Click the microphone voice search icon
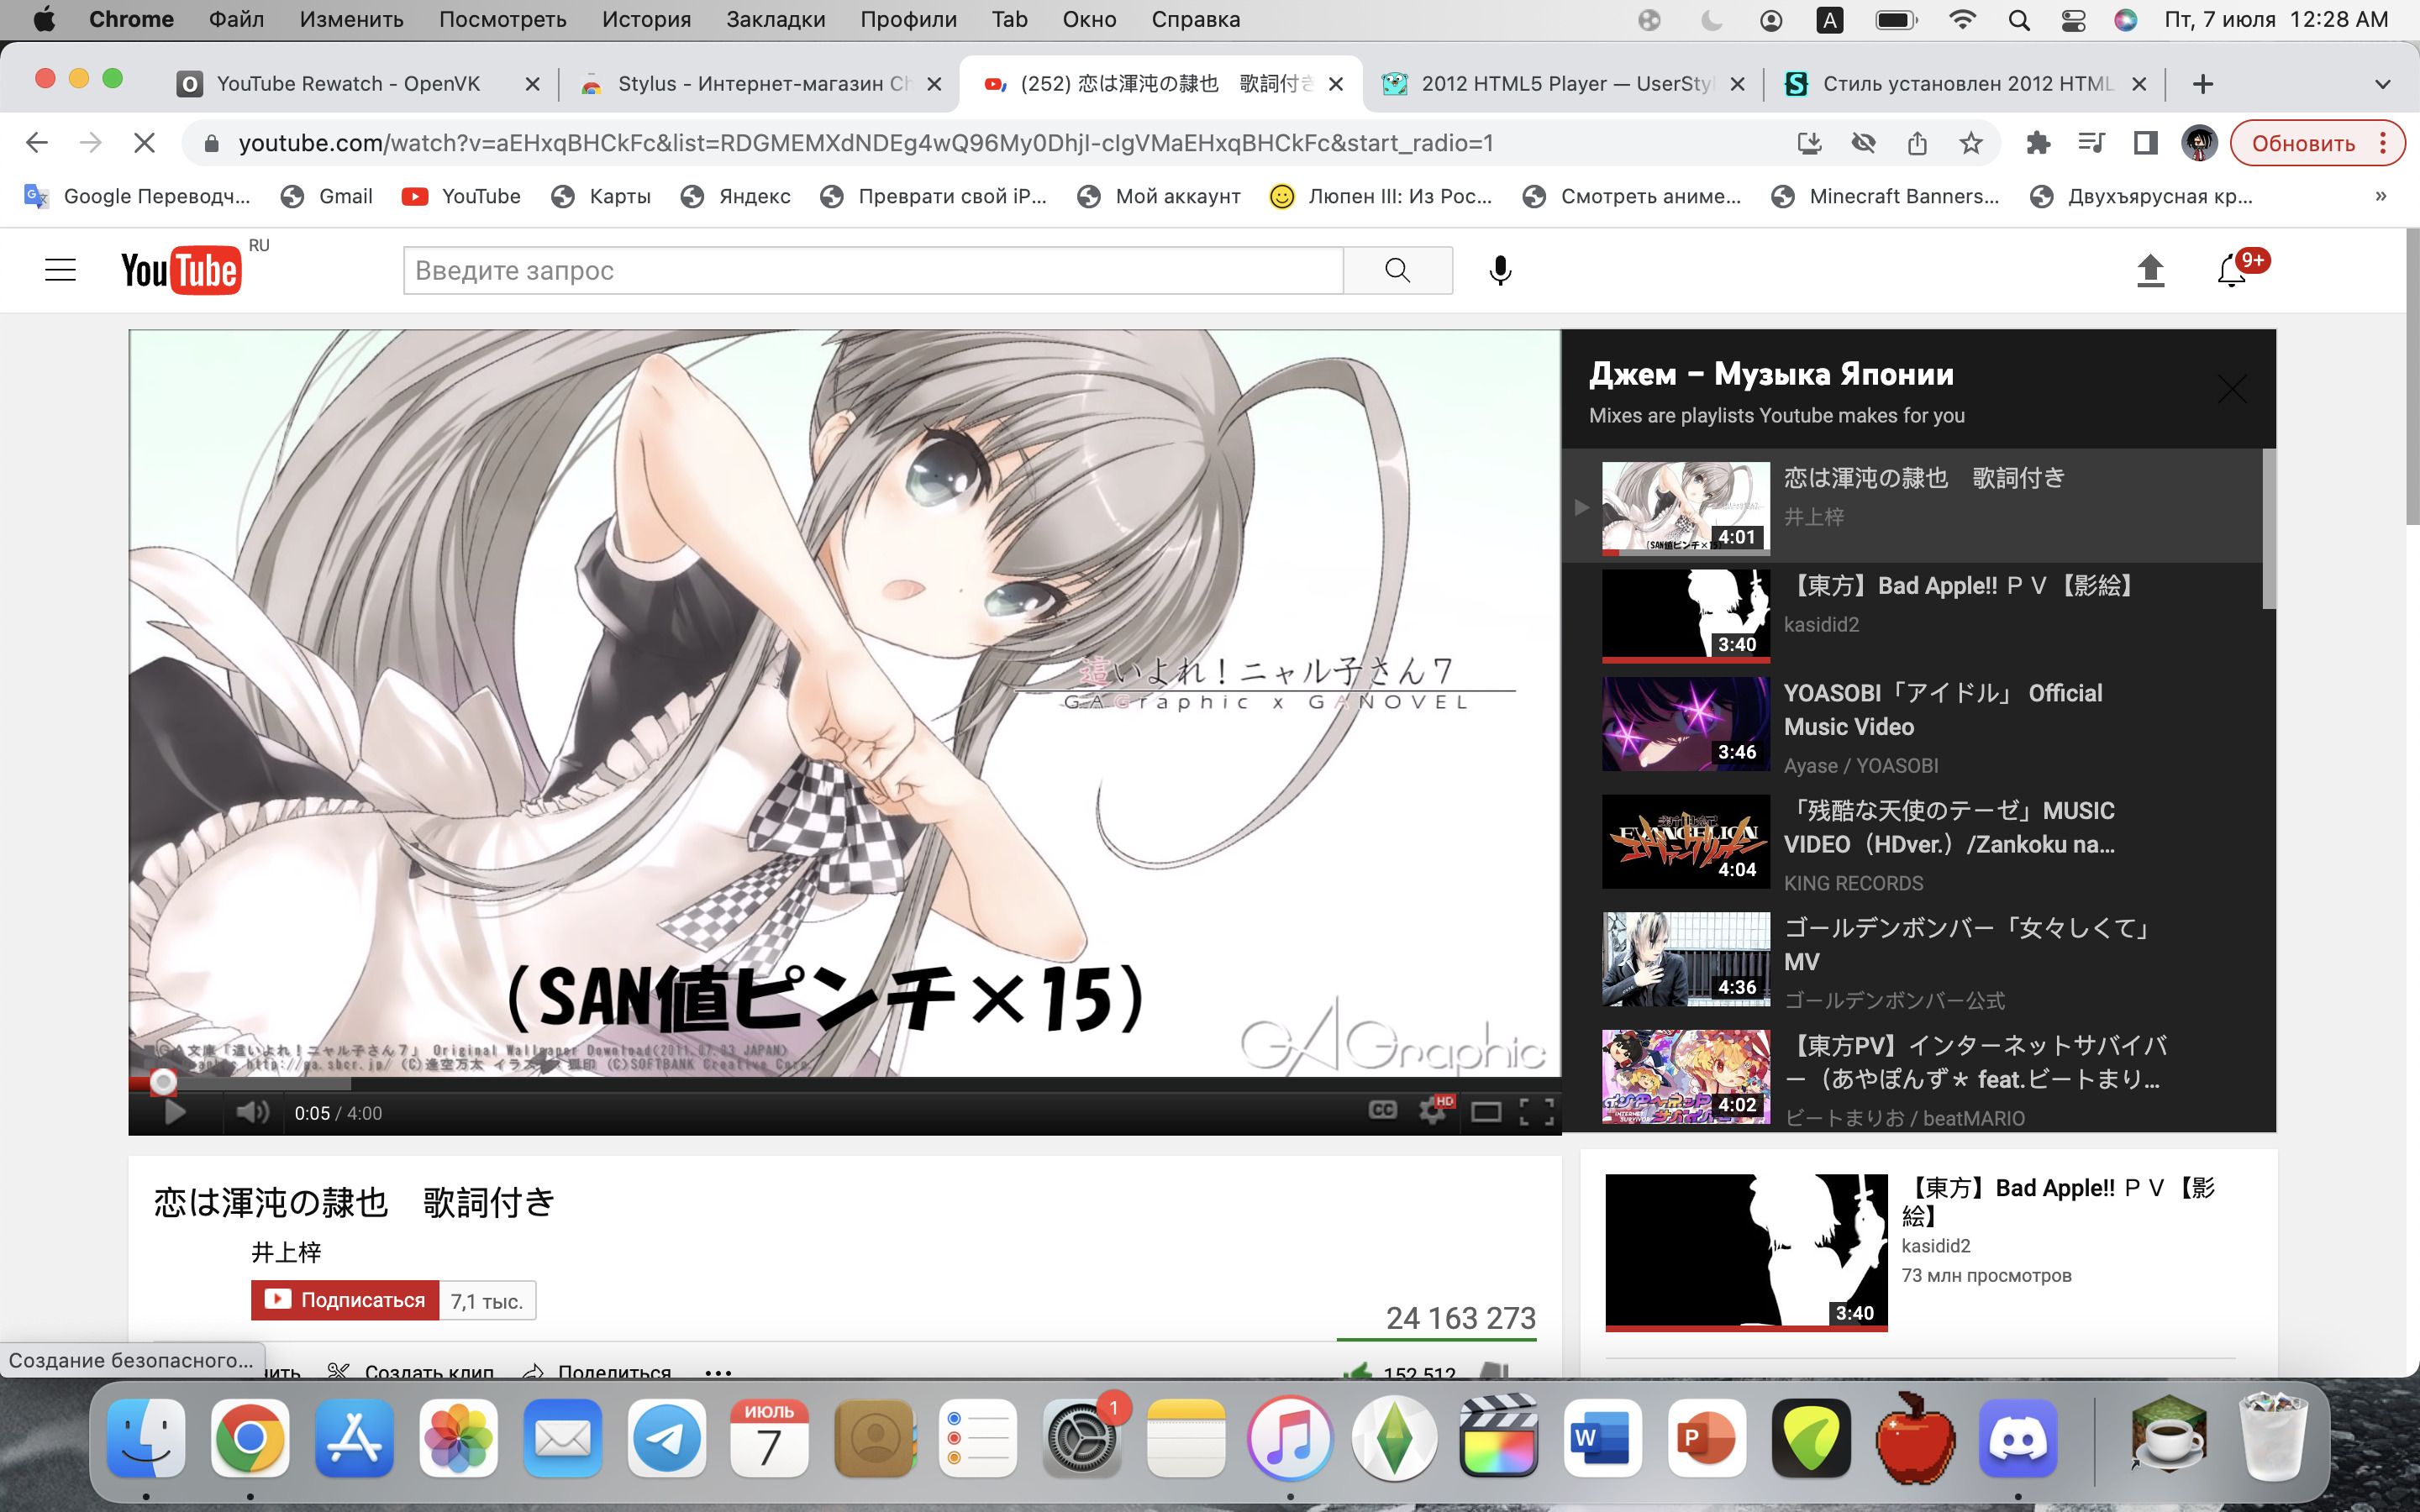This screenshot has width=2420, height=1512. point(1500,271)
